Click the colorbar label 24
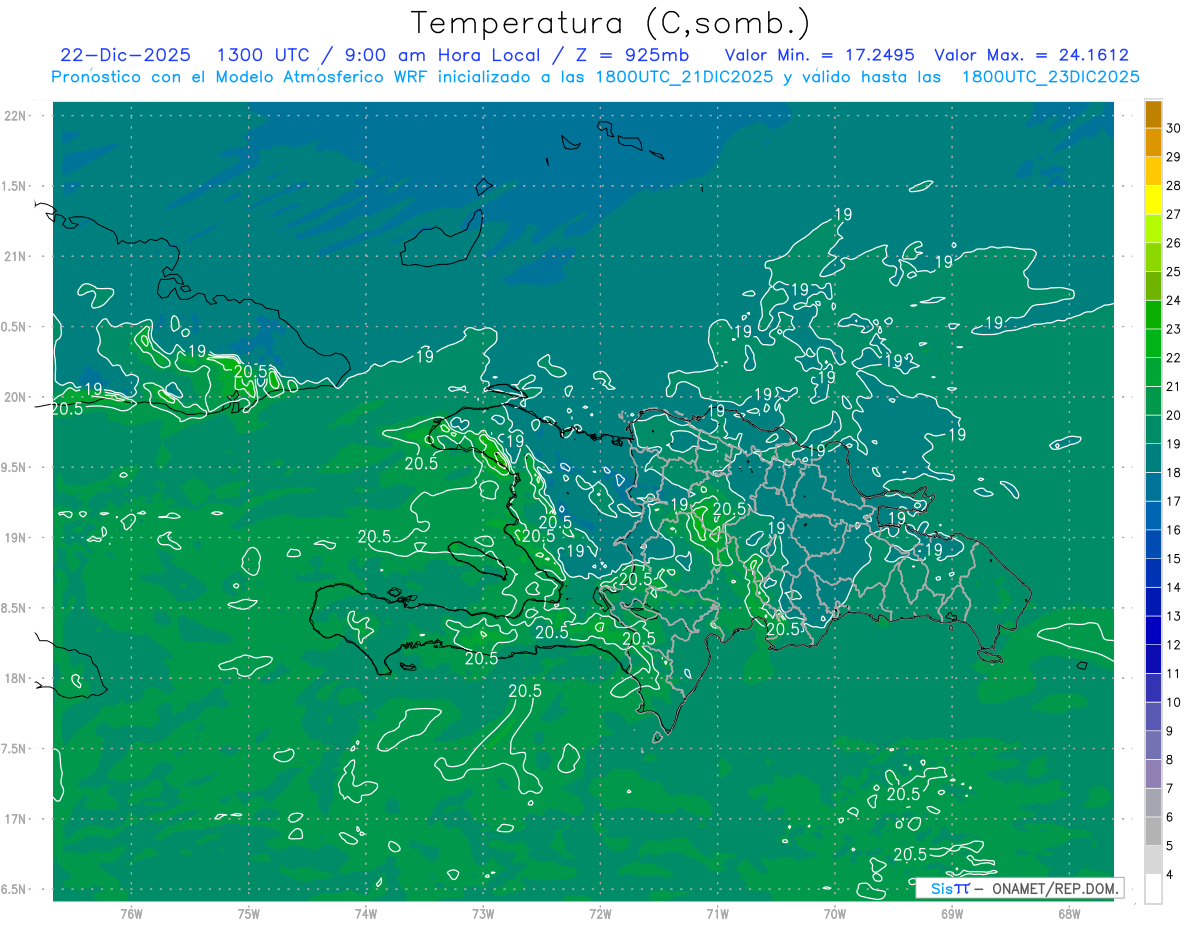This screenshot has width=1200, height=927. coord(1174,300)
